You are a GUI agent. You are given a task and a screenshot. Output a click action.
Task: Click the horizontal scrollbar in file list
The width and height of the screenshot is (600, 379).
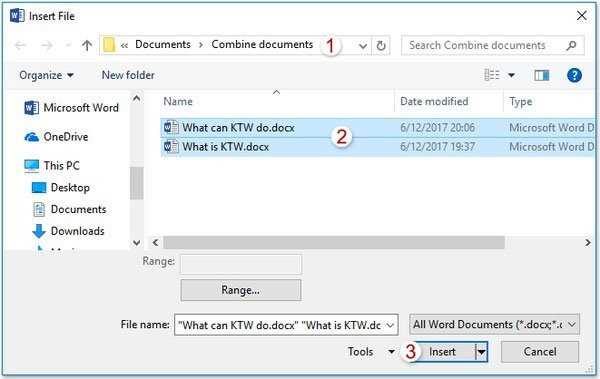click(x=334, y=243)
